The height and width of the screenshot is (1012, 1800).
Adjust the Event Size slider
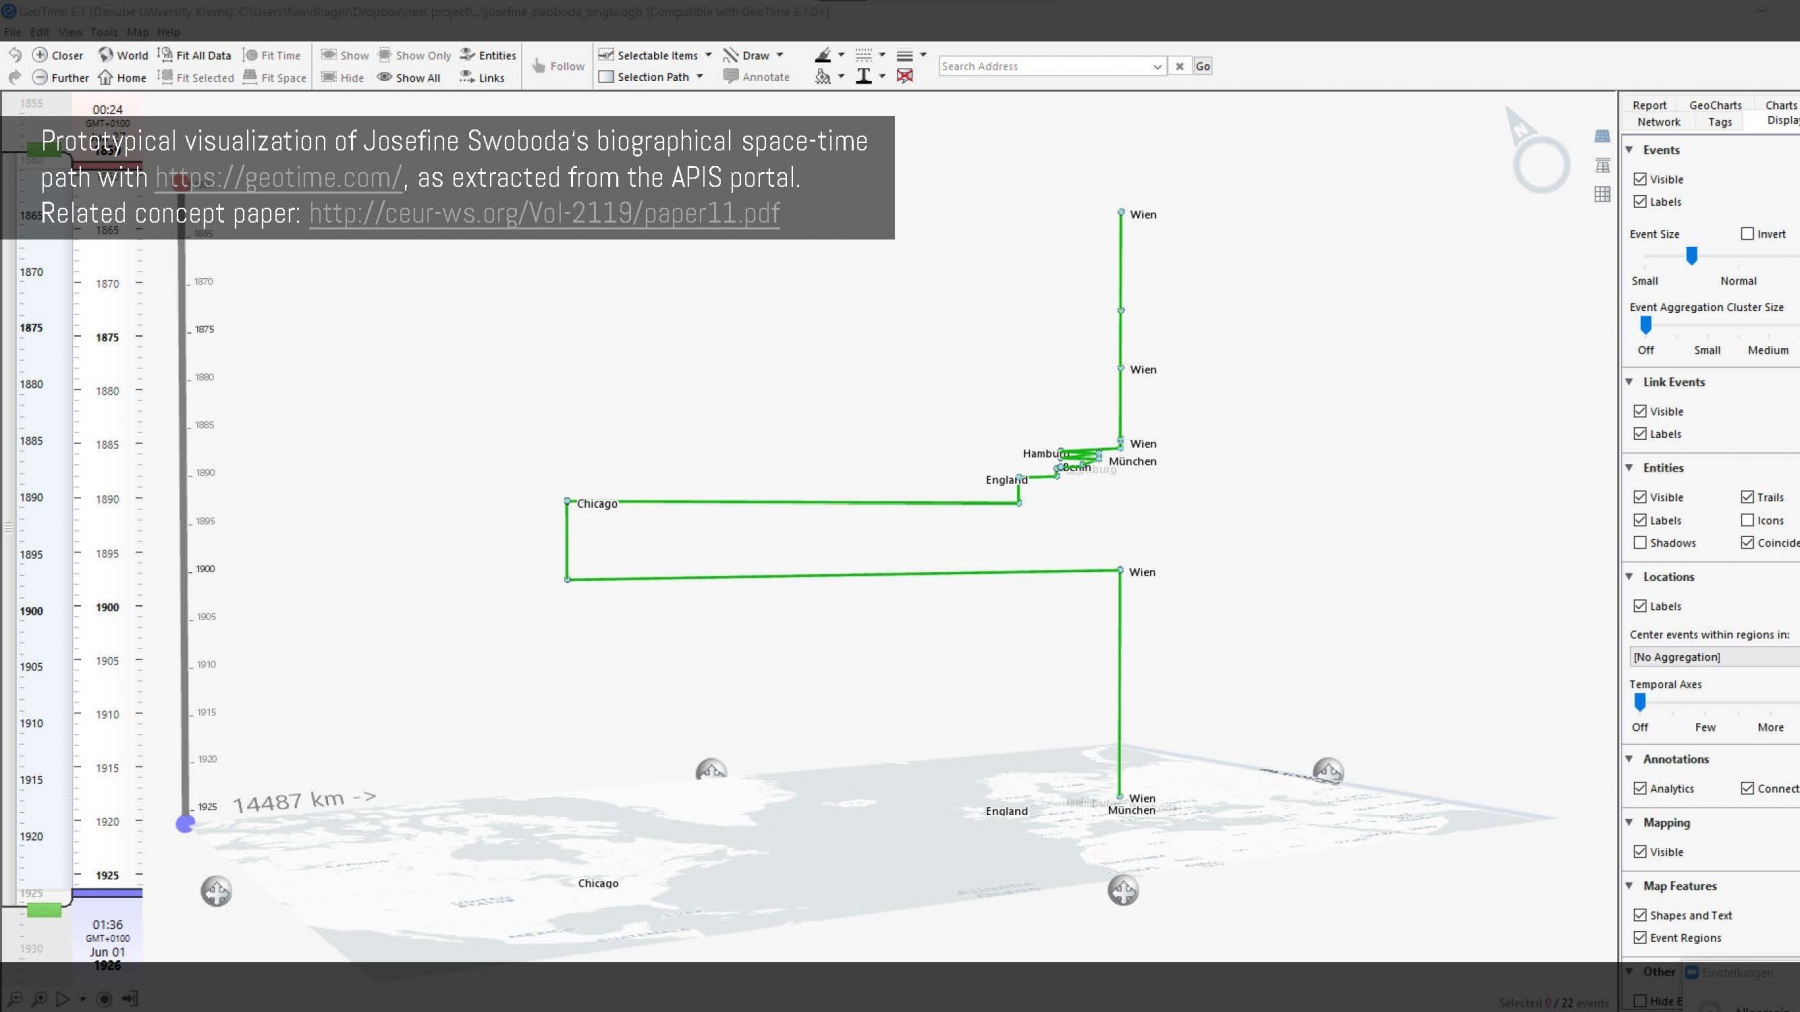pos(1691,256)
